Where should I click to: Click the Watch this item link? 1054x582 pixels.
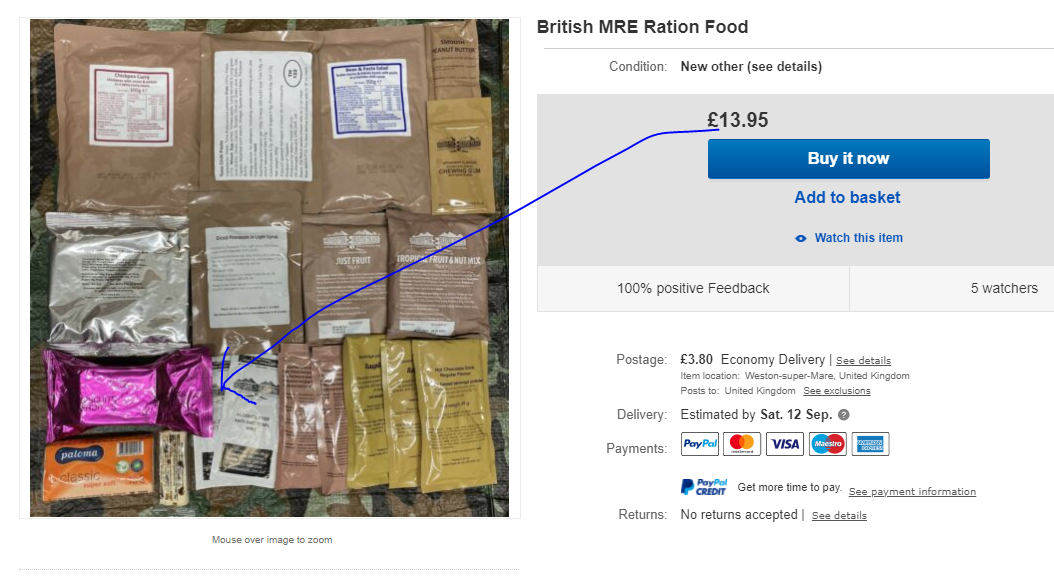[x=858, y=238]
